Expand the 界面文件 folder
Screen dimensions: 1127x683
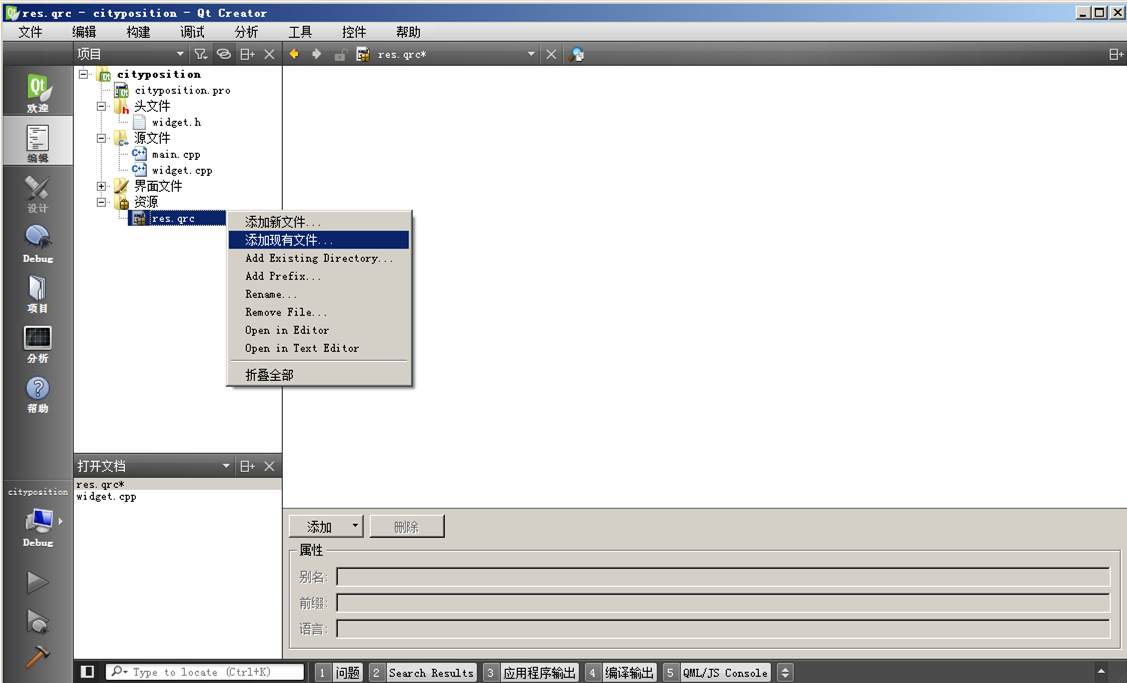tap(101, 186)
